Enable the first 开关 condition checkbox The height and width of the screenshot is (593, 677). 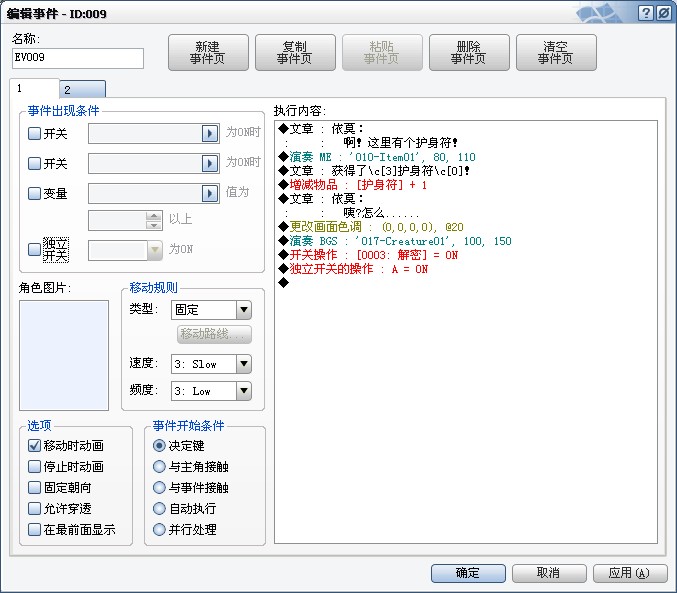[34, 133]
